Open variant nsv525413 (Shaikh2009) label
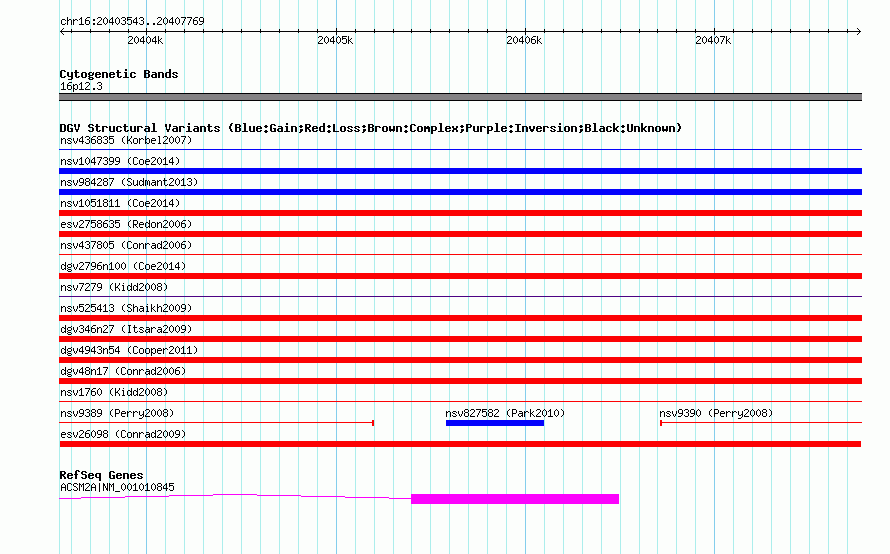 [126, 308]
